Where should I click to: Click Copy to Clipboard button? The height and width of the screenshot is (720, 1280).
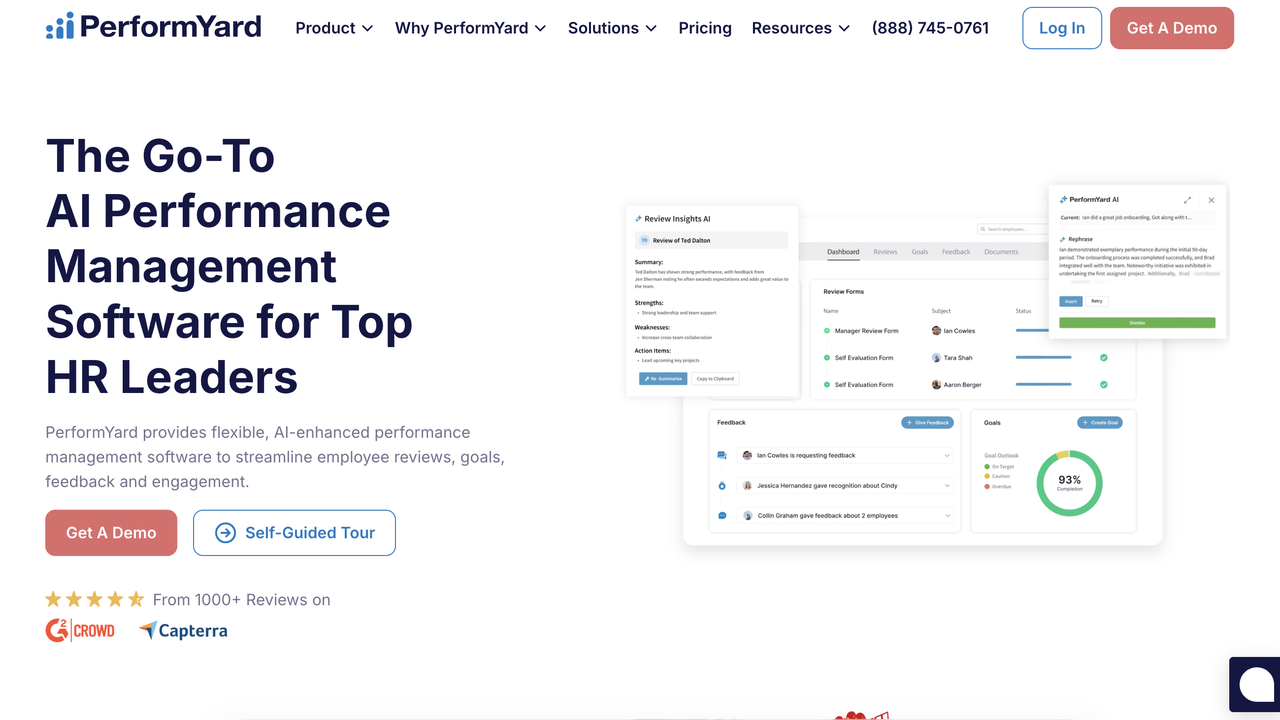(715, 379)
